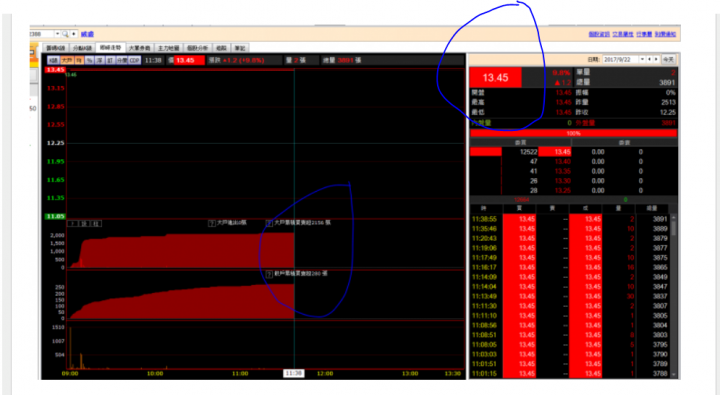Toggle the CDP toolbar button
The height and width of the screenshot is (395, 720).
point(134,60)
